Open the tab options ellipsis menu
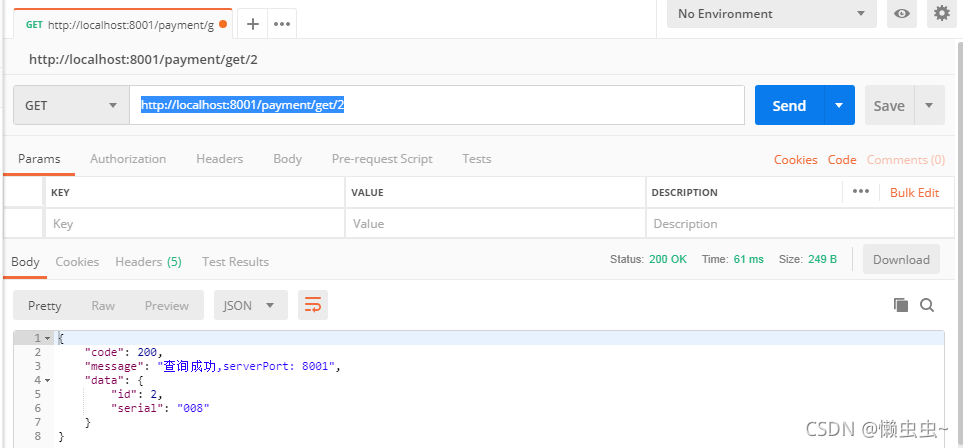 [282, 24]
